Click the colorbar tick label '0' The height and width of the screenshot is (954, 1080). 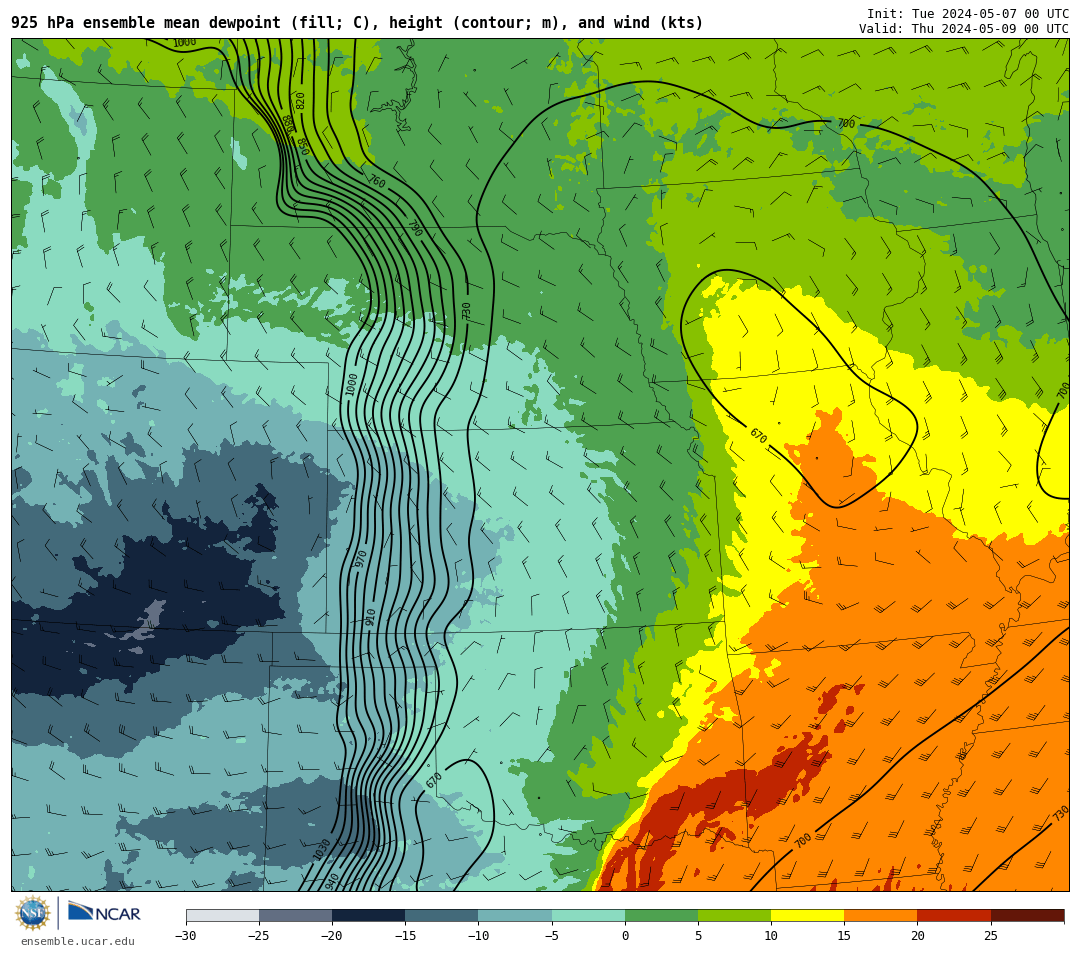[x=625, y=935]
